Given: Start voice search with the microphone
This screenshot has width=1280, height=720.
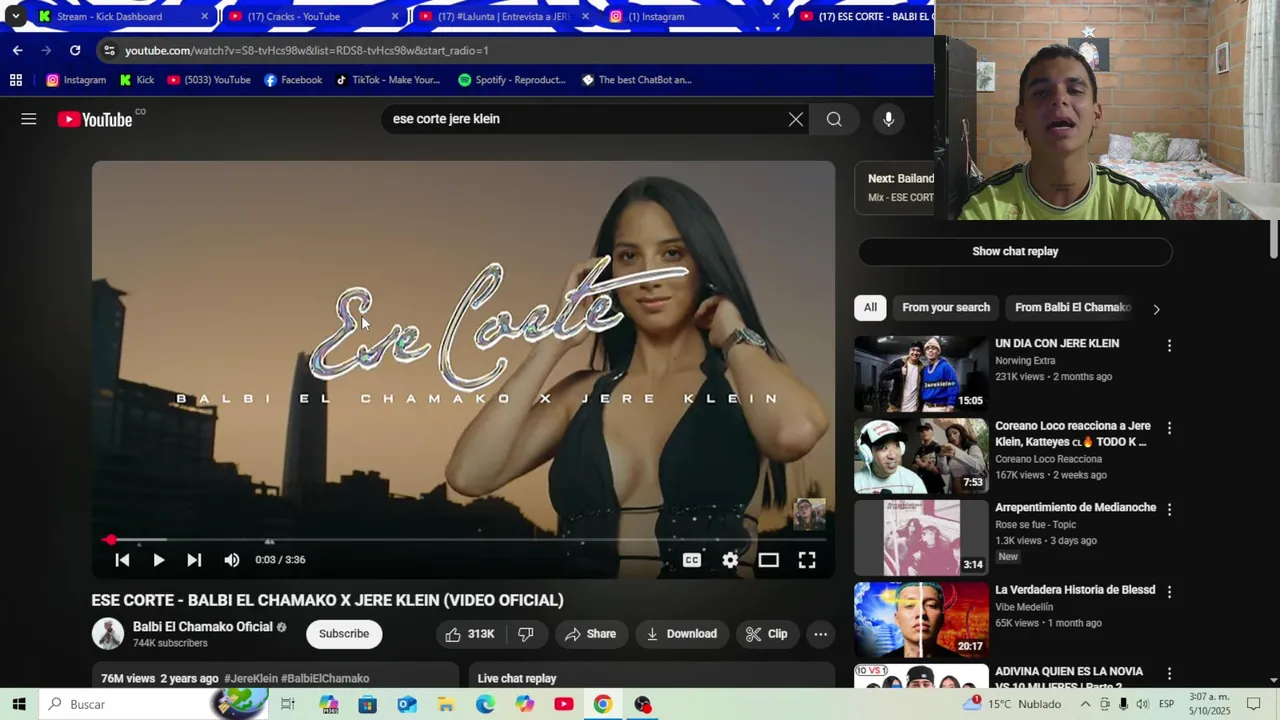Looking at the screenshot, I should point(888,119).
